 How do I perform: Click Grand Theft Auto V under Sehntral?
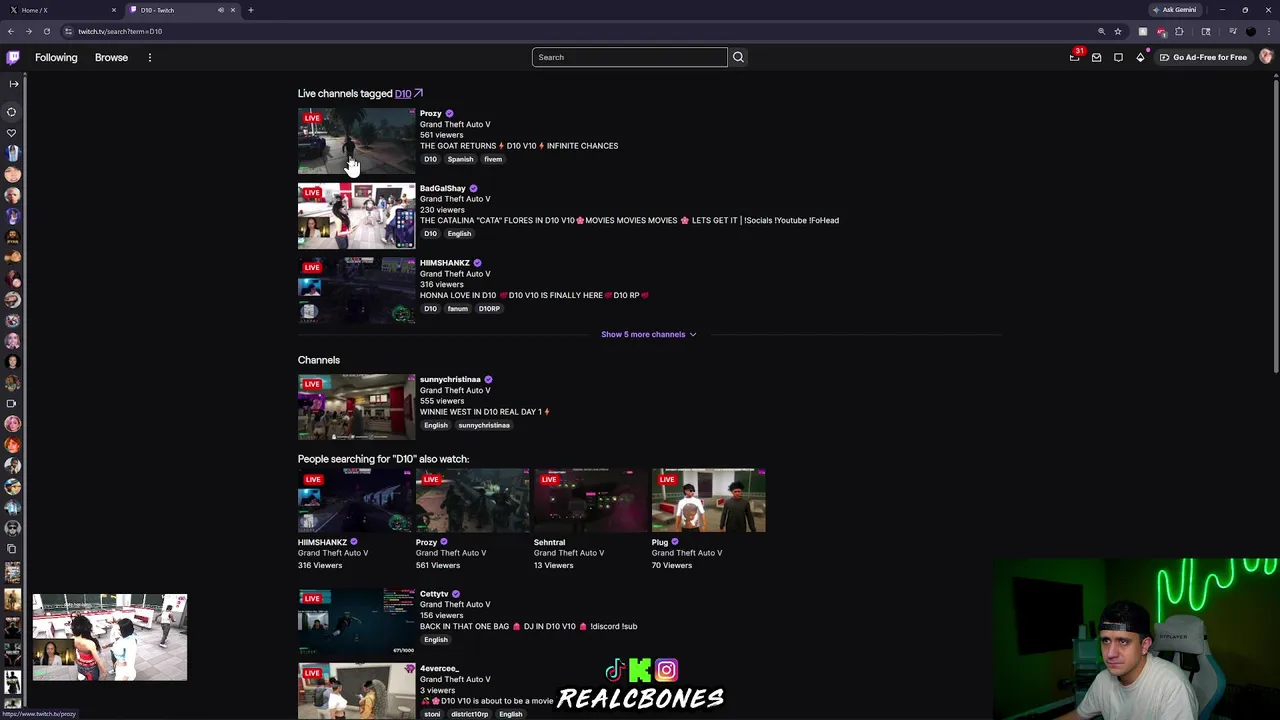click(x=569, y=553)
